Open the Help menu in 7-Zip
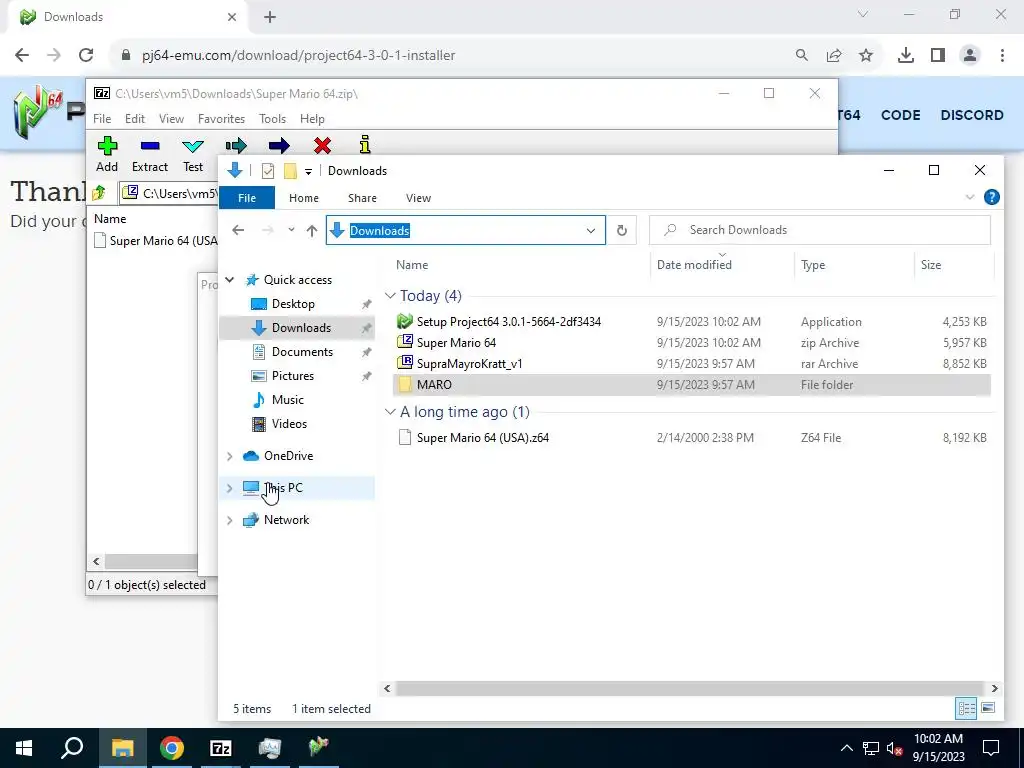This screenshot has height=768, width=1024. click(312, 119)
